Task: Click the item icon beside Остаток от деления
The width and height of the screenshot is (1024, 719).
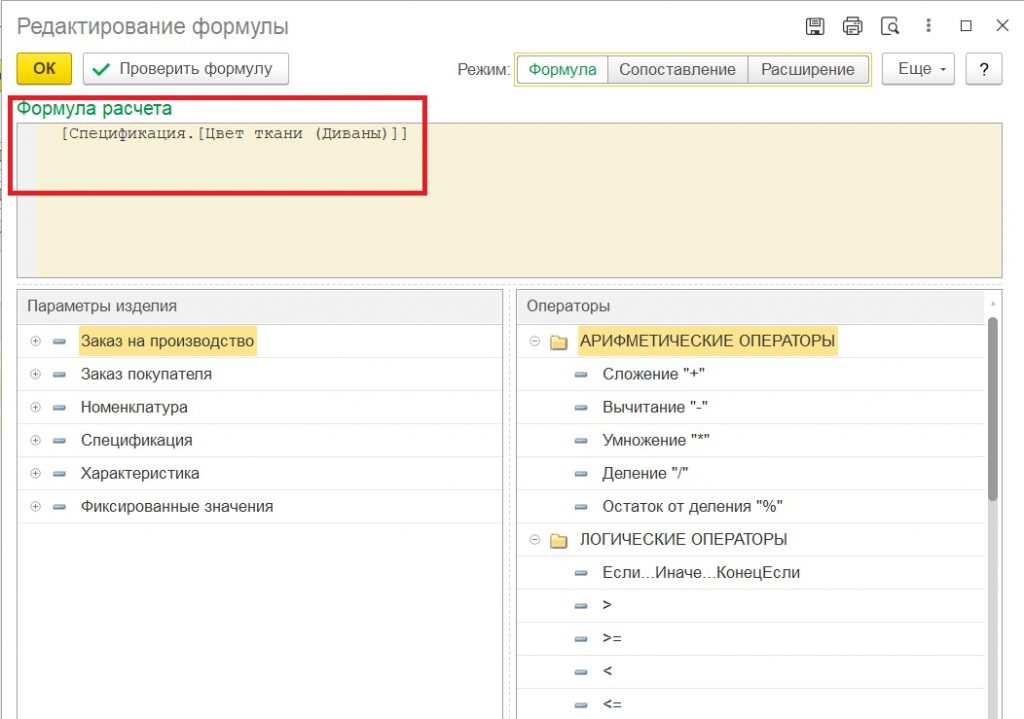Action: click(581, 507)
